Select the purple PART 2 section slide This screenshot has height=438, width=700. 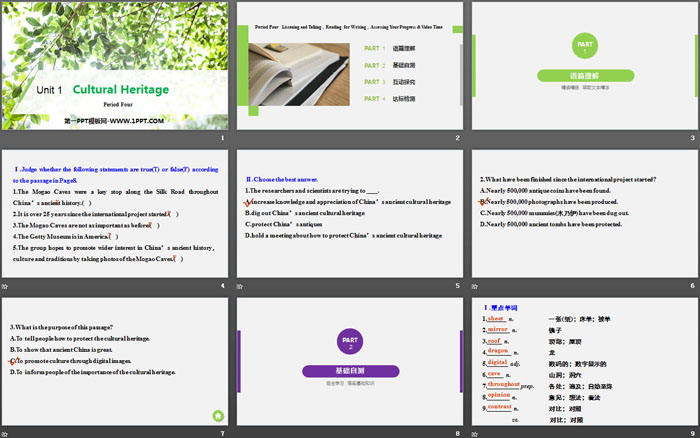pyautogui.click(x=350, y=362)
